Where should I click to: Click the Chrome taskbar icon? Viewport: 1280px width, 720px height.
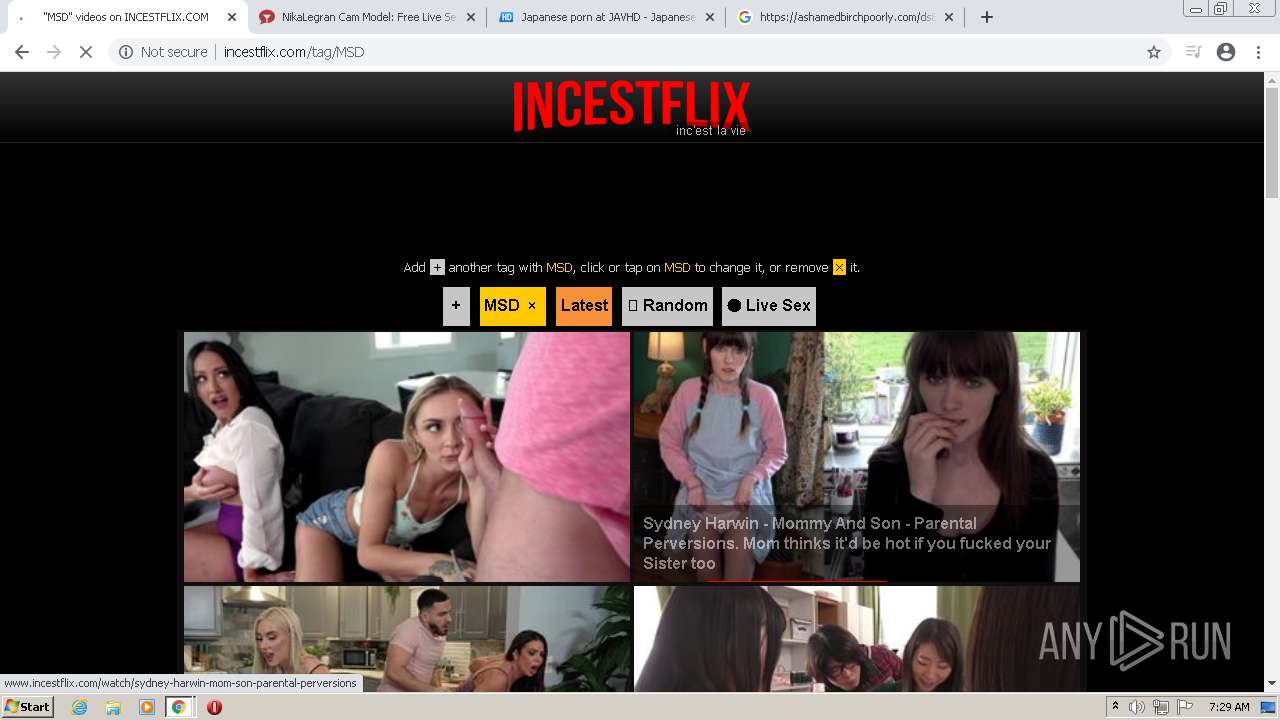[x=179, y=707]
